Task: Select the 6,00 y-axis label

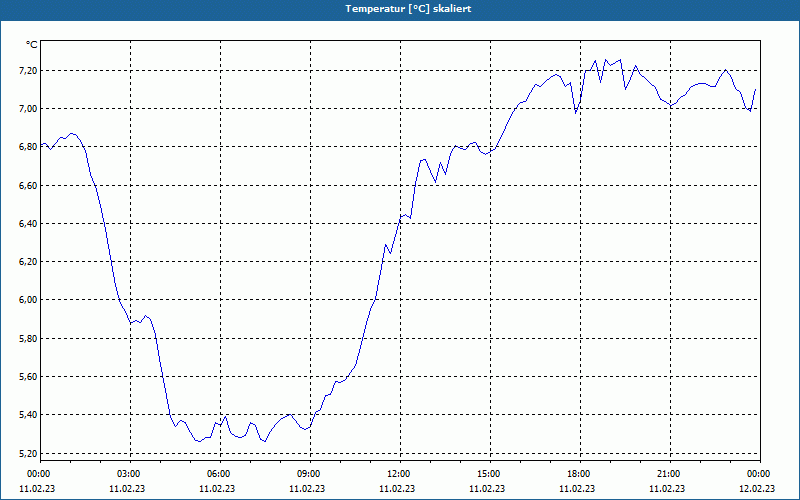Action: tap(28, 300)
